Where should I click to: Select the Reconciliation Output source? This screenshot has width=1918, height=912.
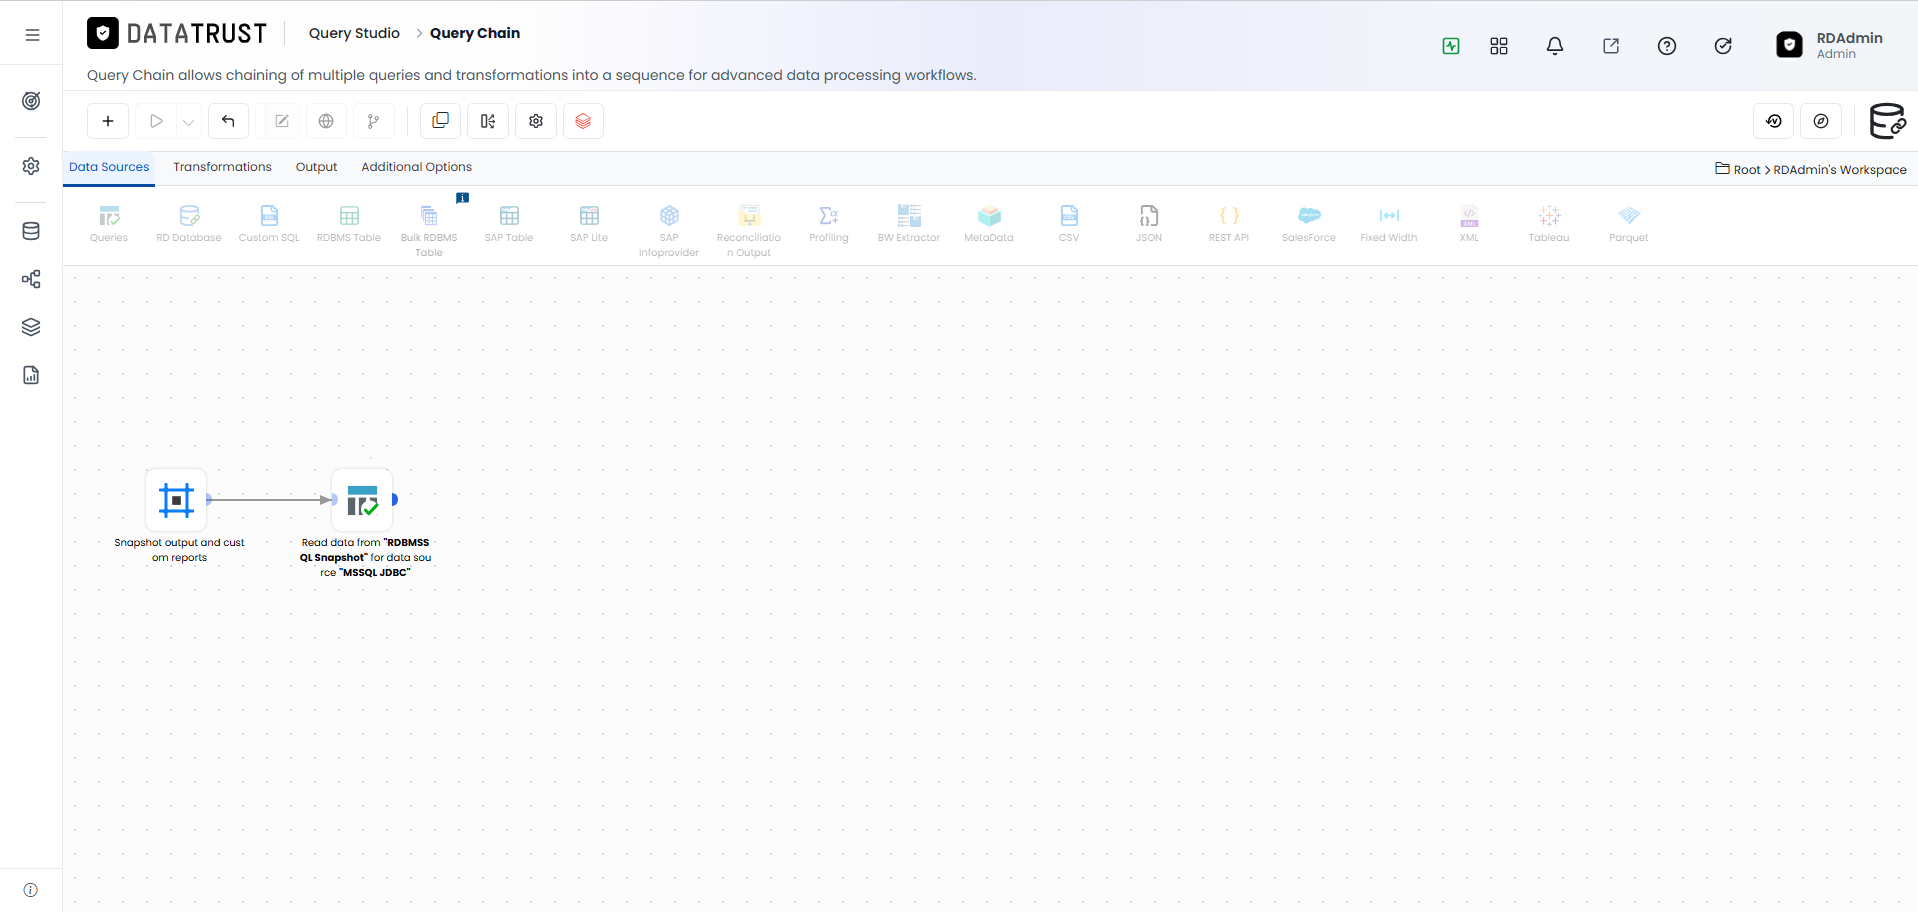tap(749, 231)
